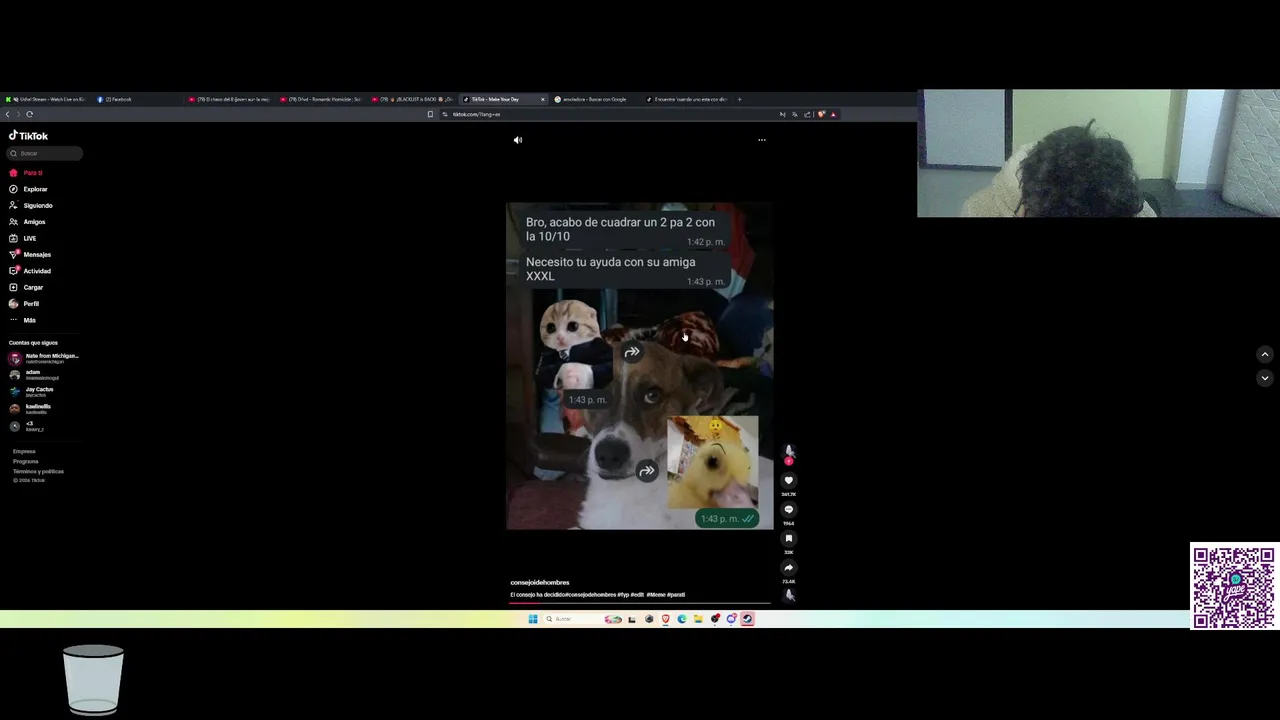The height and width of the screenshot is (720, 1280).
Task: Switch to the Facebook browser tab
Action: click(138, 99)
